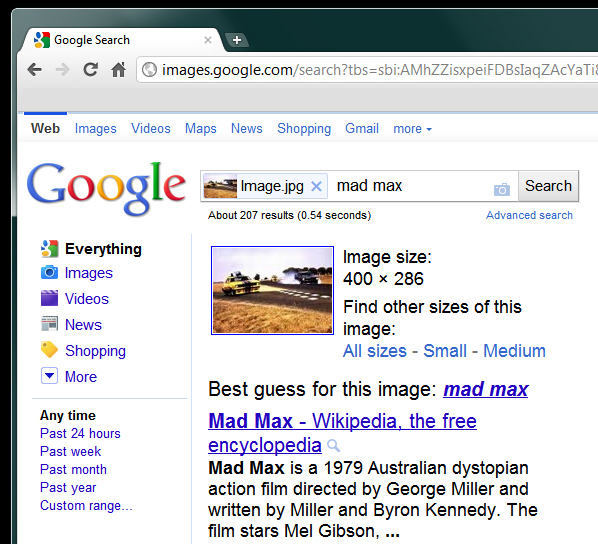This screenshot has width=598, height=544.
Task: Open Gmail in the Google top bar
Action: click(x=362, y=128)
